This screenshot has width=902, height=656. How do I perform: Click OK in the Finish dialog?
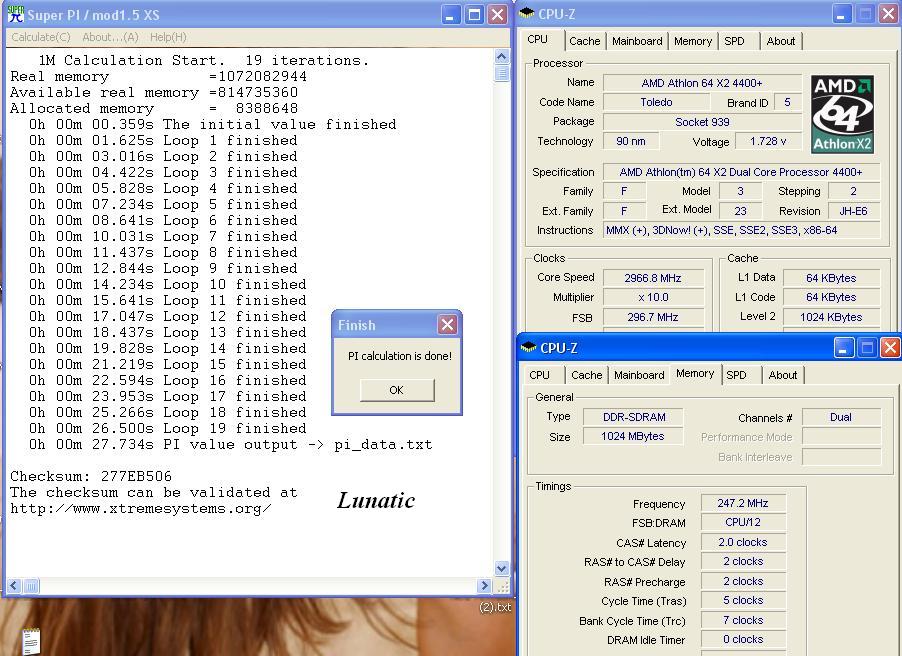397,390
